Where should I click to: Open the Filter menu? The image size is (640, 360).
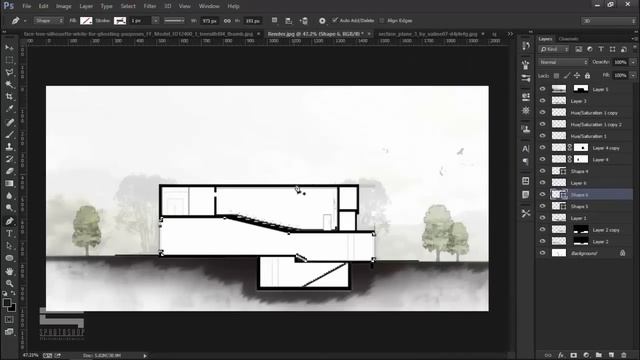150,6
